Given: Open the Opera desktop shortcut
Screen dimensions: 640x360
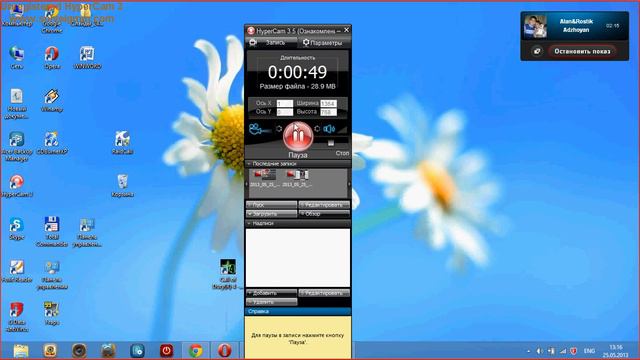Looking at the screenshot, I should coord(52,57).
